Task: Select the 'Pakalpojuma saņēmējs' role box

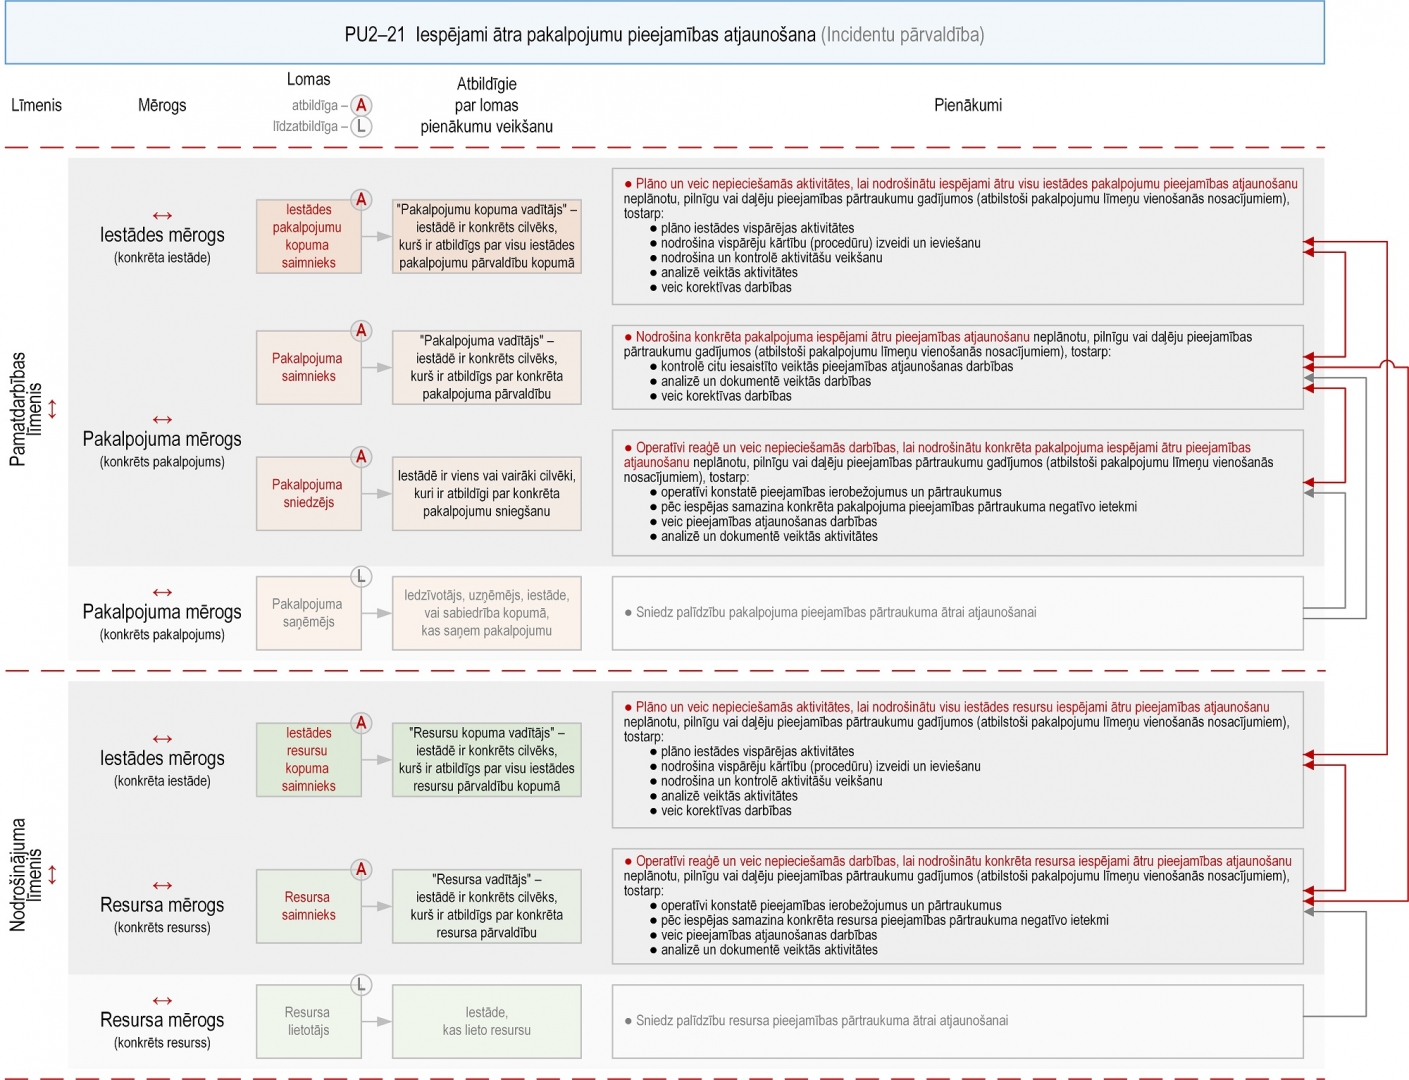Action: point(308,613)
